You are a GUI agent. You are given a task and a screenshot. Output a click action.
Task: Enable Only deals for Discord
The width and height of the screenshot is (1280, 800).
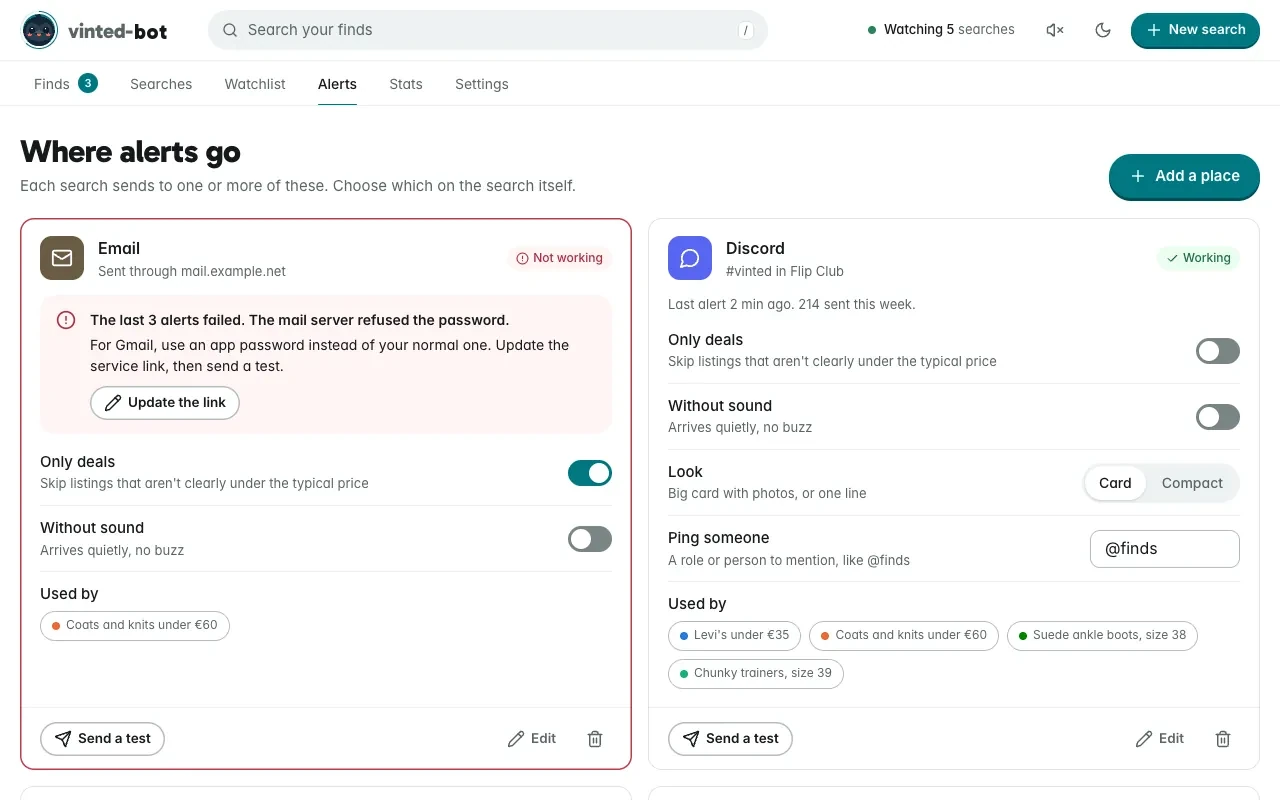pyautogui.click(x=1218, y=351)
